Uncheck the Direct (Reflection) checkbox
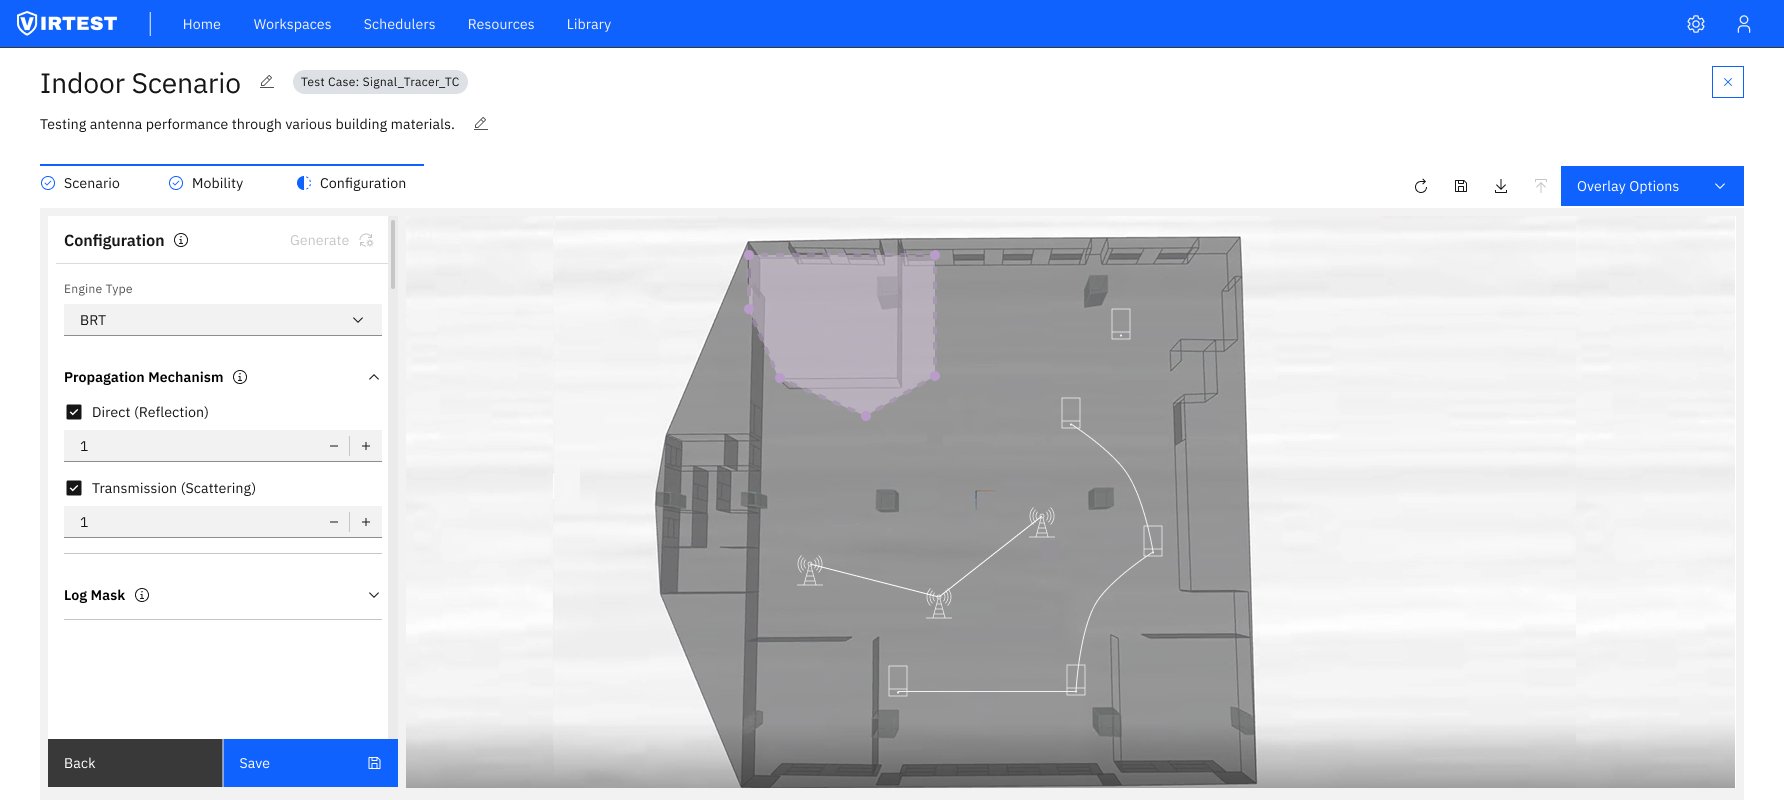The width and height of the screenshot is (1784, 800). pos(74,412)
